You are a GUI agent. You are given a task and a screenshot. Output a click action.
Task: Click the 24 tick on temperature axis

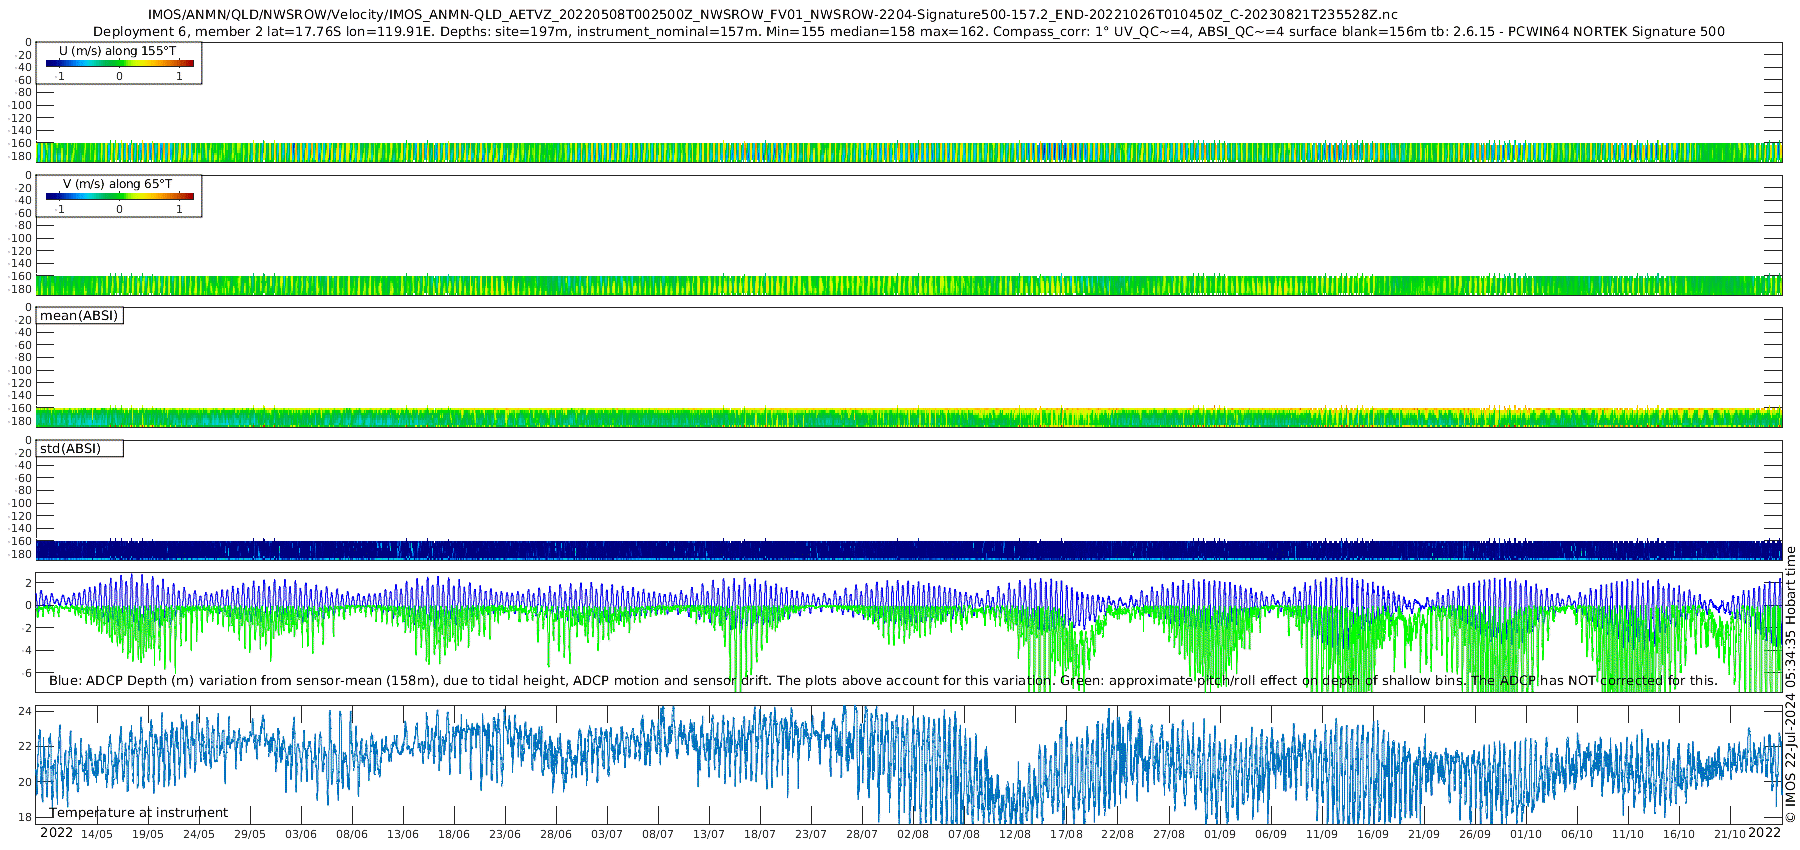coord(25,711)
